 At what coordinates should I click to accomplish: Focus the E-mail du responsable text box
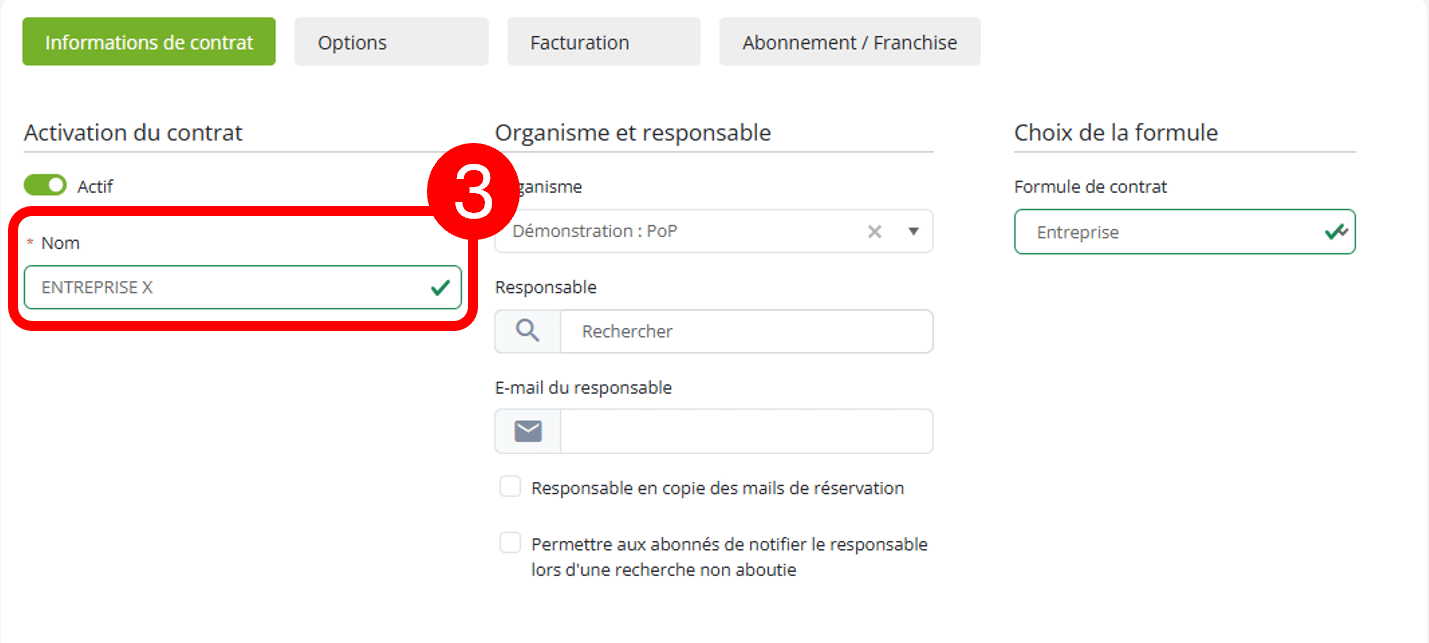[746, 431]
